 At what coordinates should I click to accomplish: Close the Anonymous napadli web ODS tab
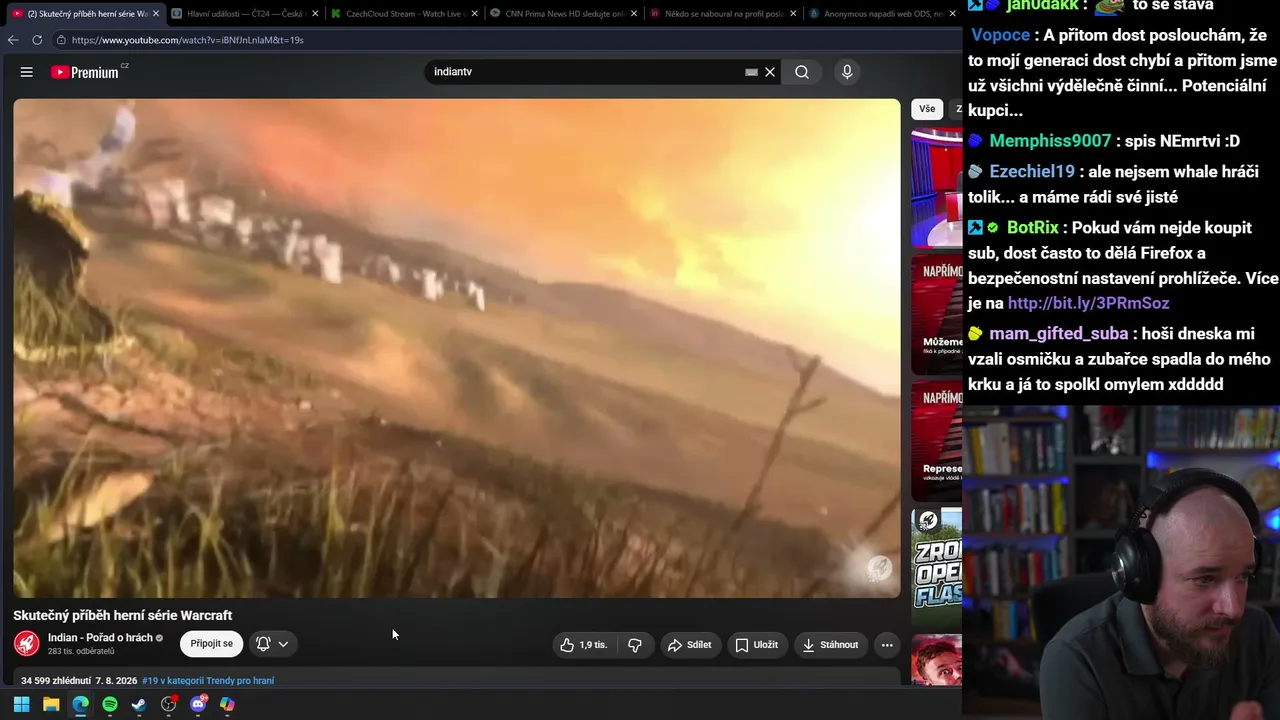click(952, 14)
